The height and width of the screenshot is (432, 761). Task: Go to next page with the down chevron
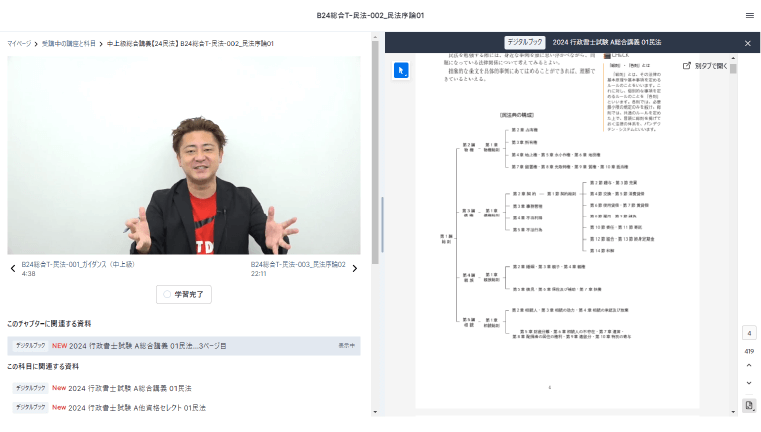[749, 384]
